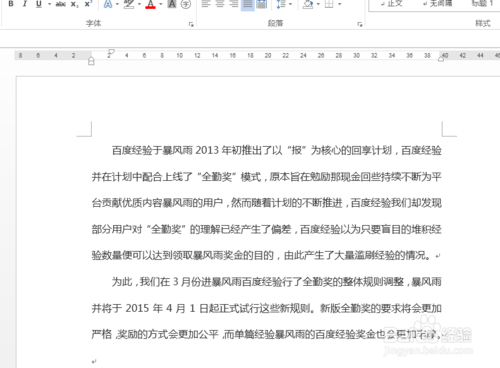Toggle justified alignment

248,5
